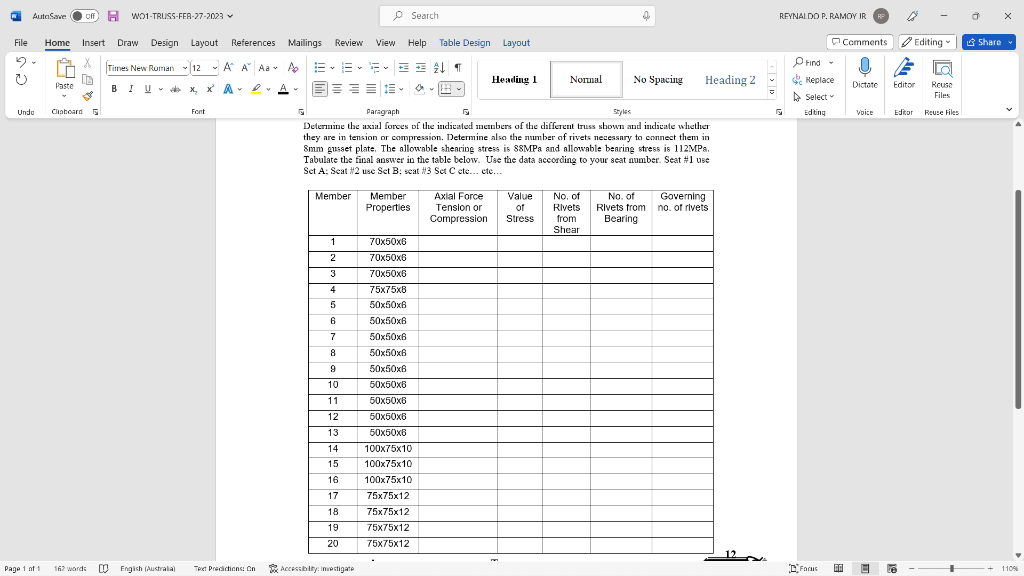Activate the Format Painter brush

tap(88, 96)
